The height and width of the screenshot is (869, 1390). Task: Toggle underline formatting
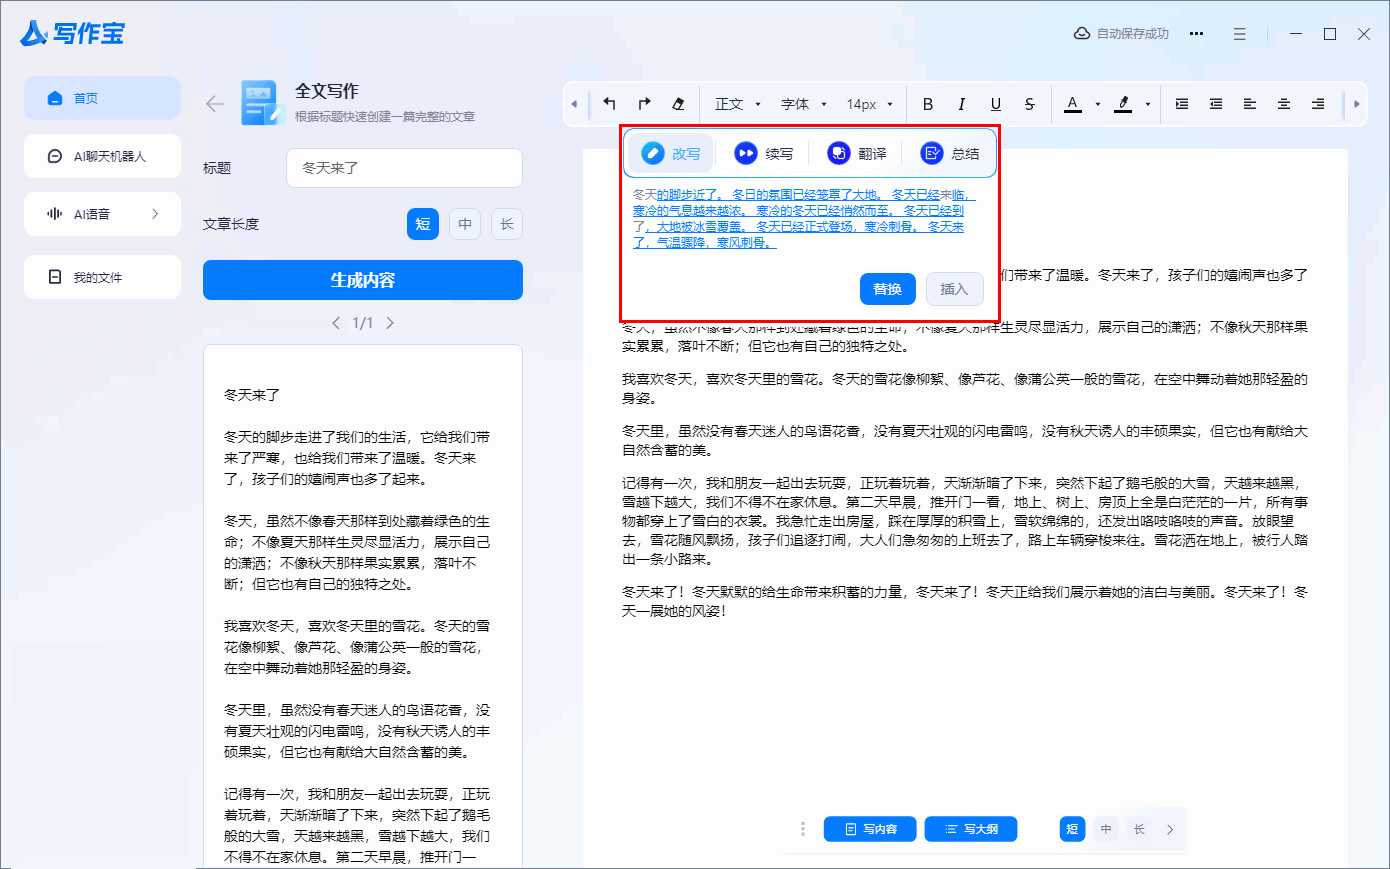[996, 104]
